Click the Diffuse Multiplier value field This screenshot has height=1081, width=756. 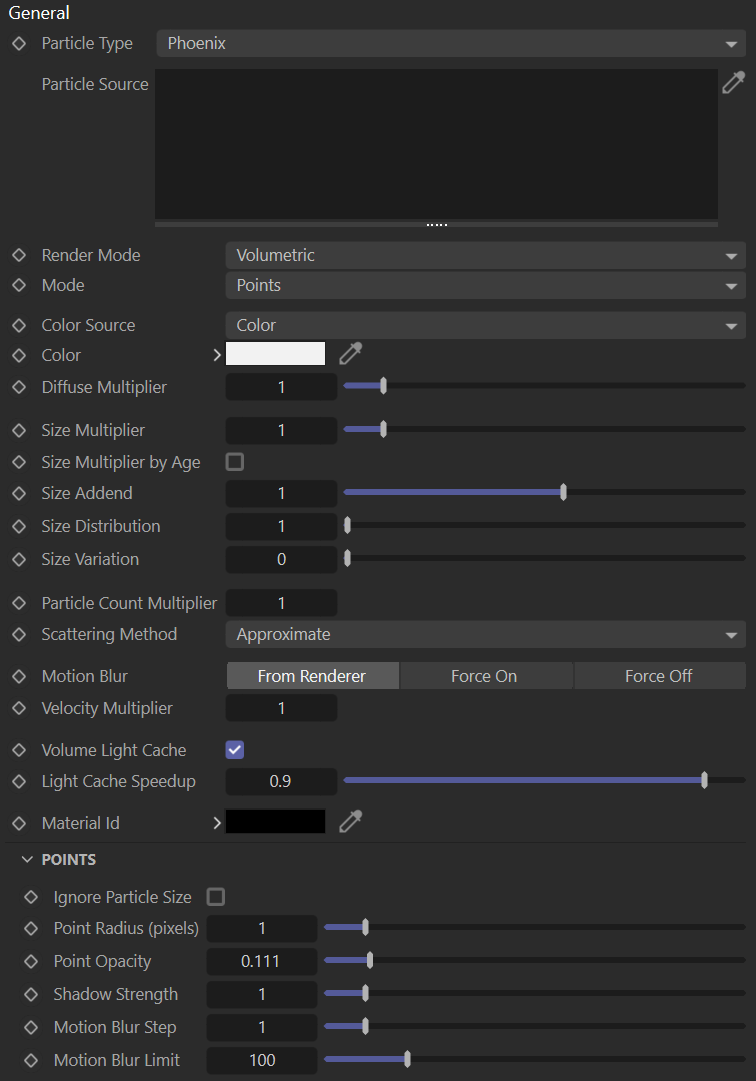click(x=281, y=387)
